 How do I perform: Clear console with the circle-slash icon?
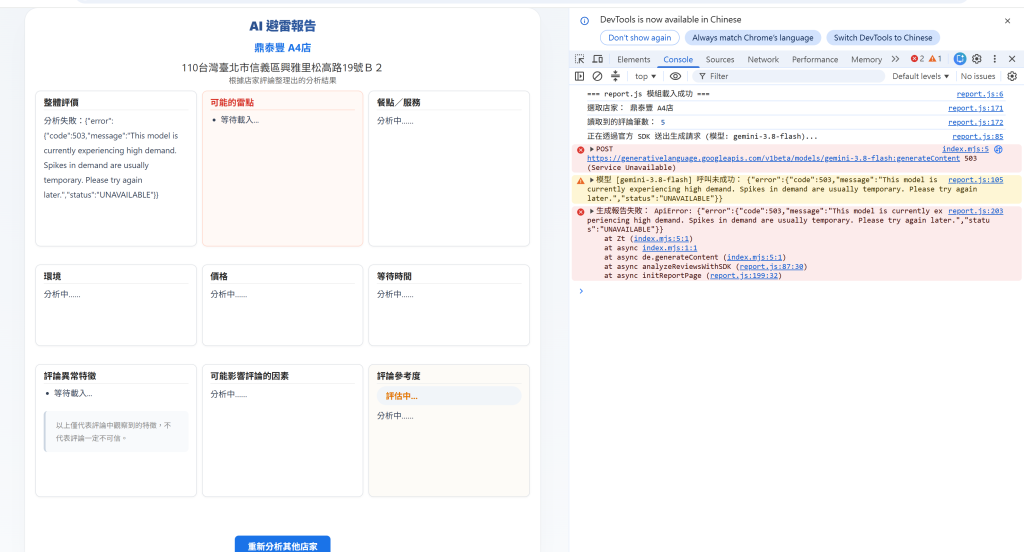tap(597, 76)
